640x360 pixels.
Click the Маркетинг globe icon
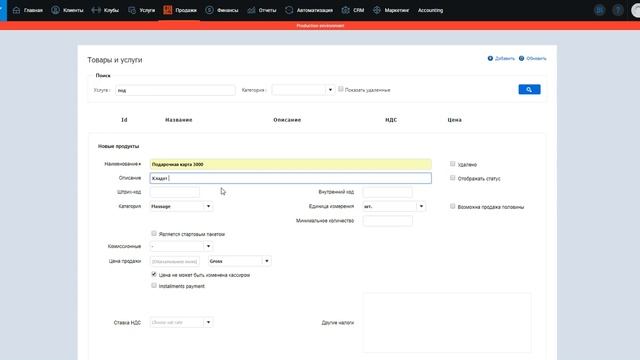pos(377,10)
